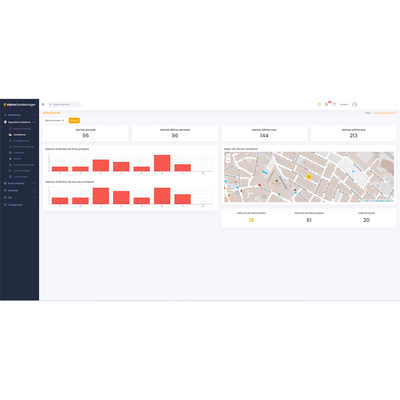Zoom in on the alerts map
This screenshot has height=400, width=400.
point(228,156)
